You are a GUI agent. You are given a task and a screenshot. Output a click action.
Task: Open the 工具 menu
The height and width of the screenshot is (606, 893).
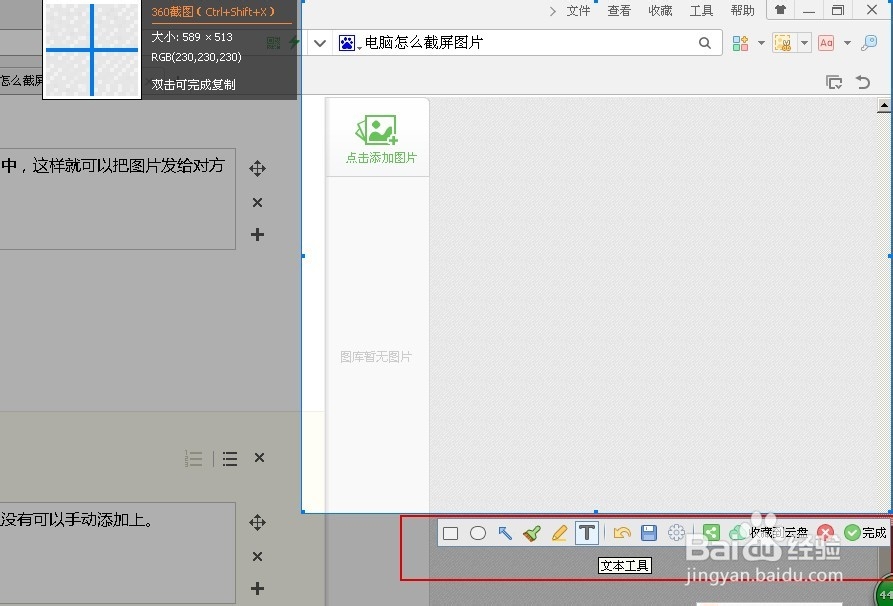pos(701,11)
